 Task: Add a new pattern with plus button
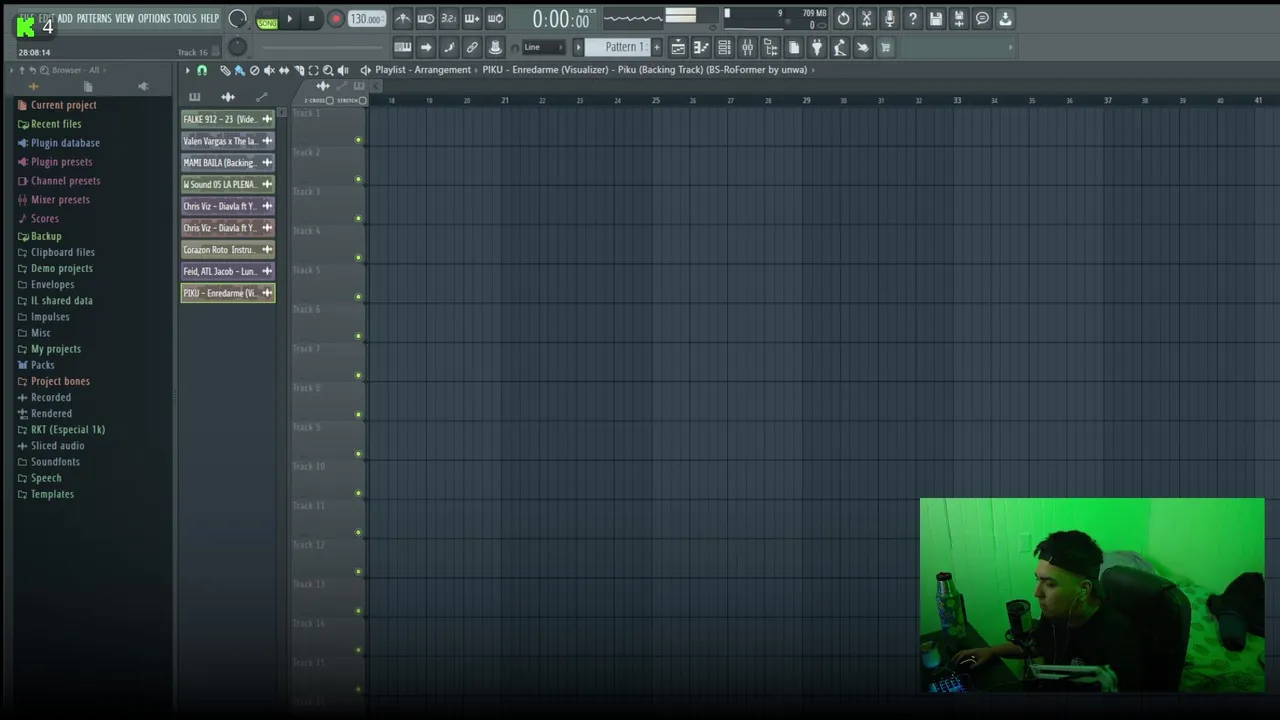pyautogui.click(x=656, y=47)
